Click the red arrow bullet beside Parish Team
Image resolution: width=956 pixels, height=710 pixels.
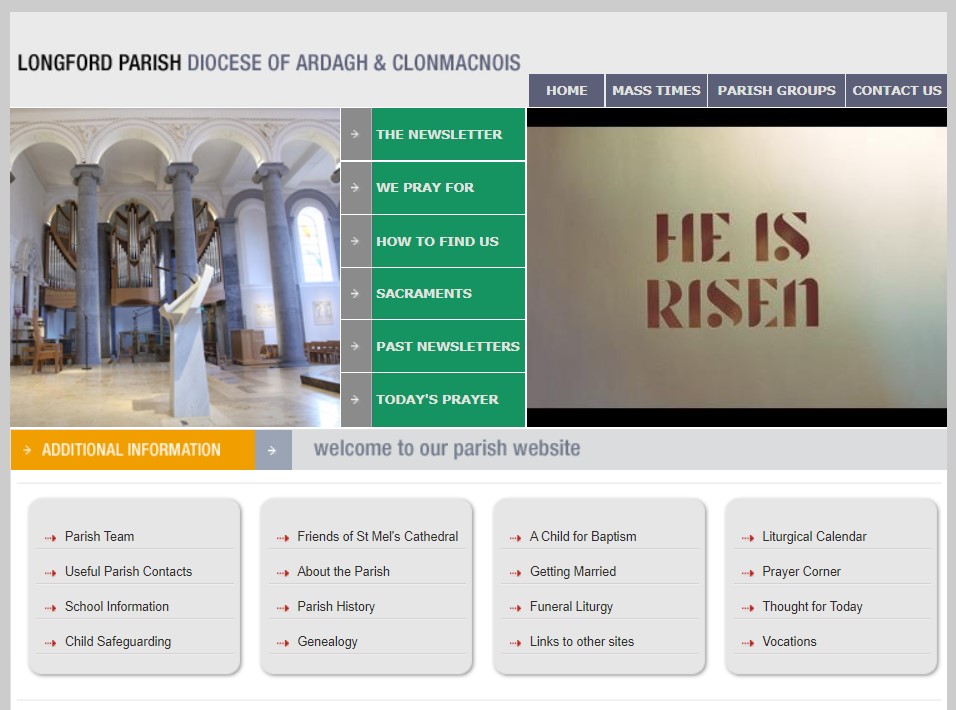click(x=50, y=538)
